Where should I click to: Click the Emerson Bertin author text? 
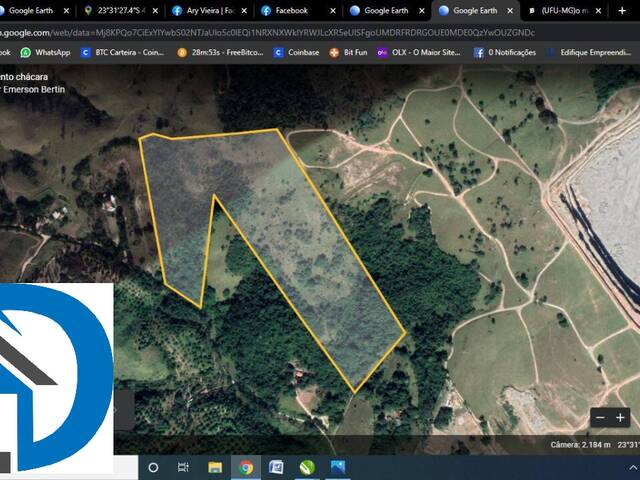34,89
